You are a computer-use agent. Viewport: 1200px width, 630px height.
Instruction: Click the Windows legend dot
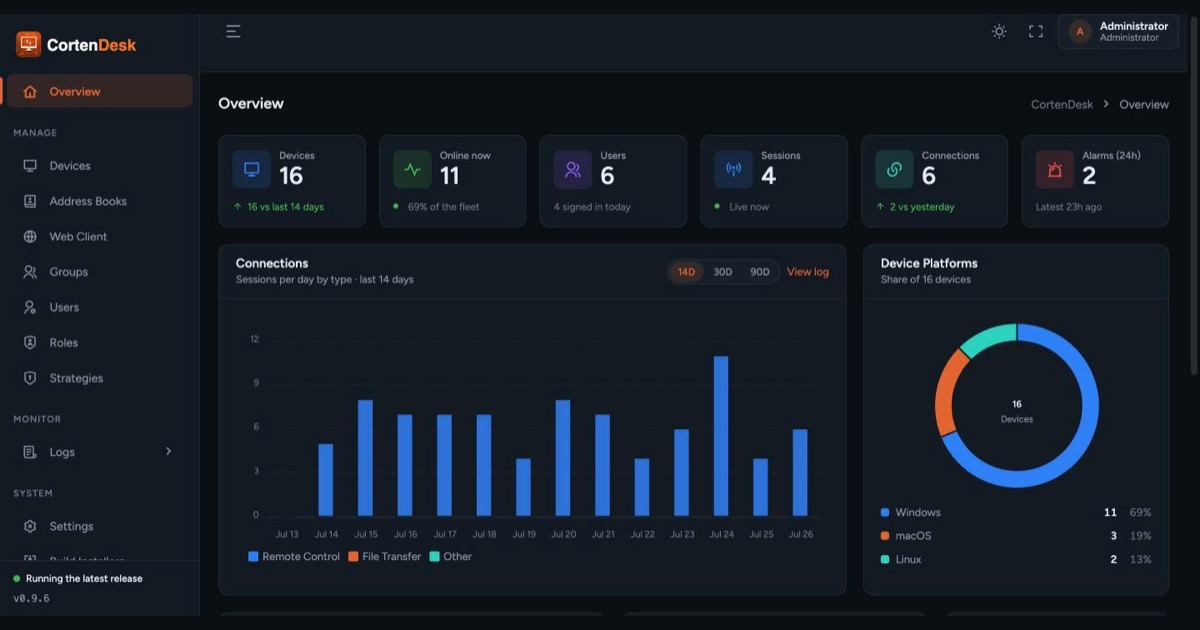coord(885,513)
